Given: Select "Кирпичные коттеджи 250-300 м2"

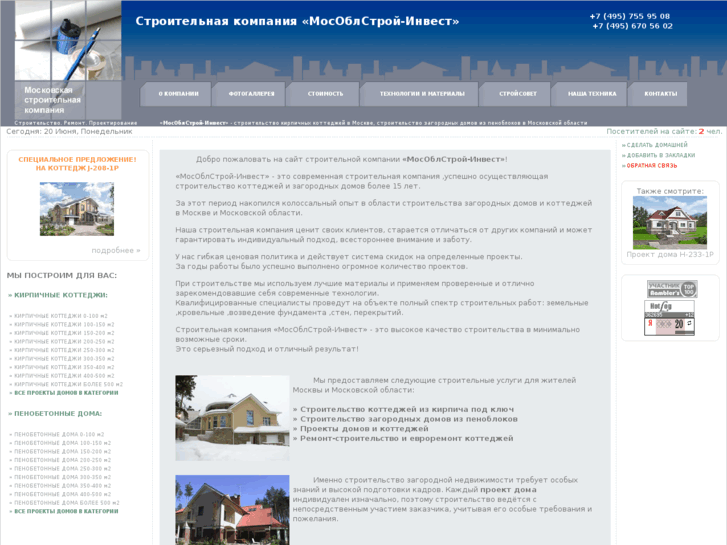Looking at the screenshot, I should [64, 350].
